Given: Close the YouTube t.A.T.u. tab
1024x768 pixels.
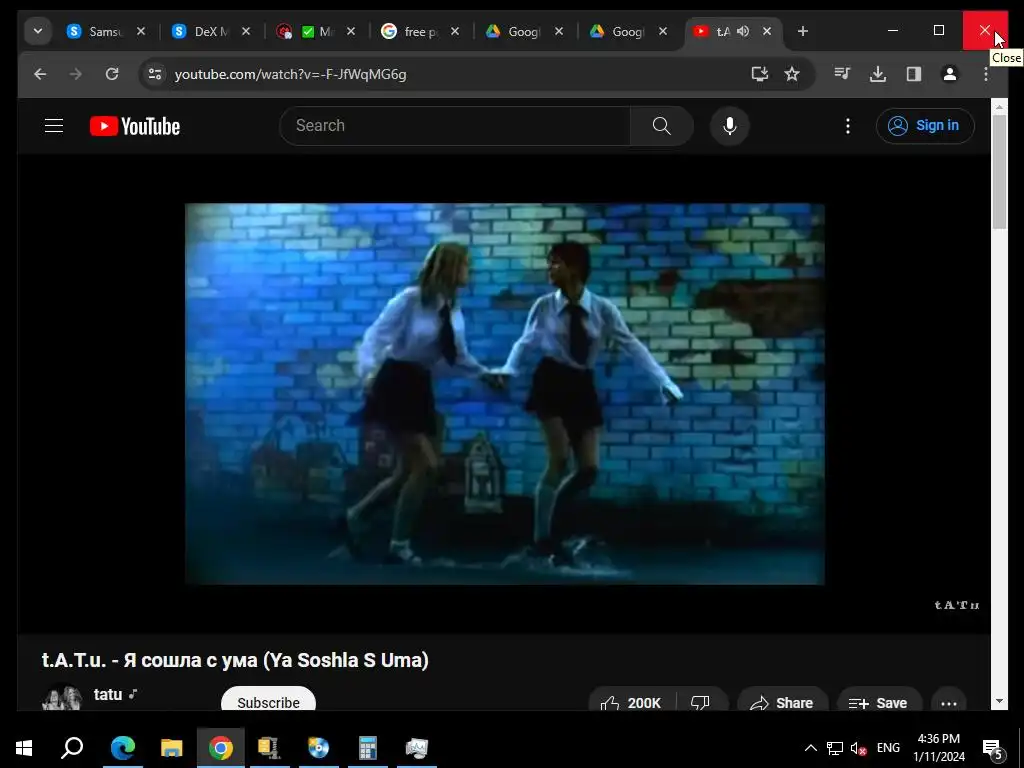Looking at the screenshot, I should pos(767,31).
